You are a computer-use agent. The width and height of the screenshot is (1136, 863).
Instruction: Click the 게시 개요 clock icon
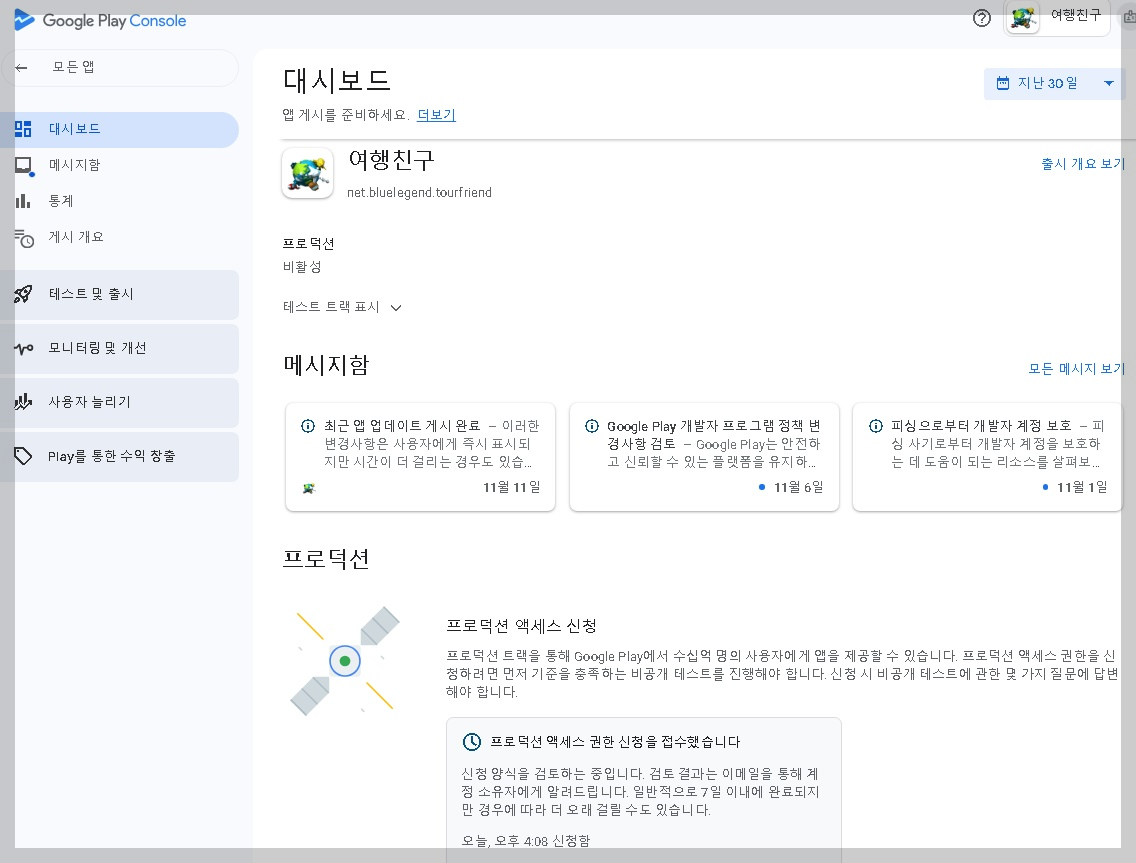click(x=24, y=238)
